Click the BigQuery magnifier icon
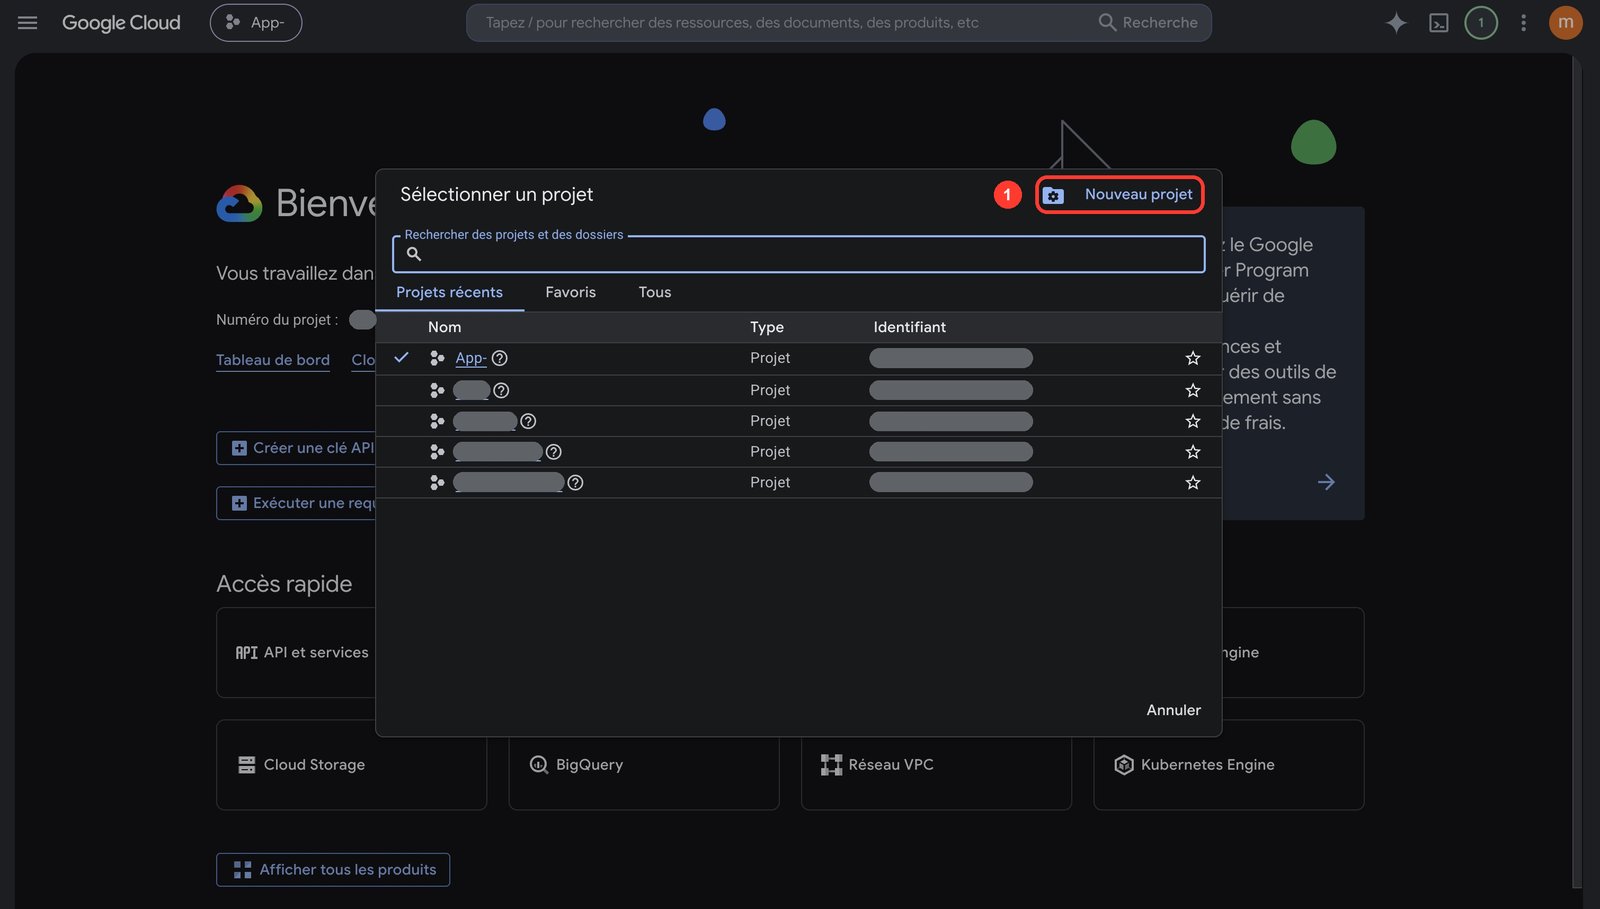1600x909 pixels. point(538,765)
